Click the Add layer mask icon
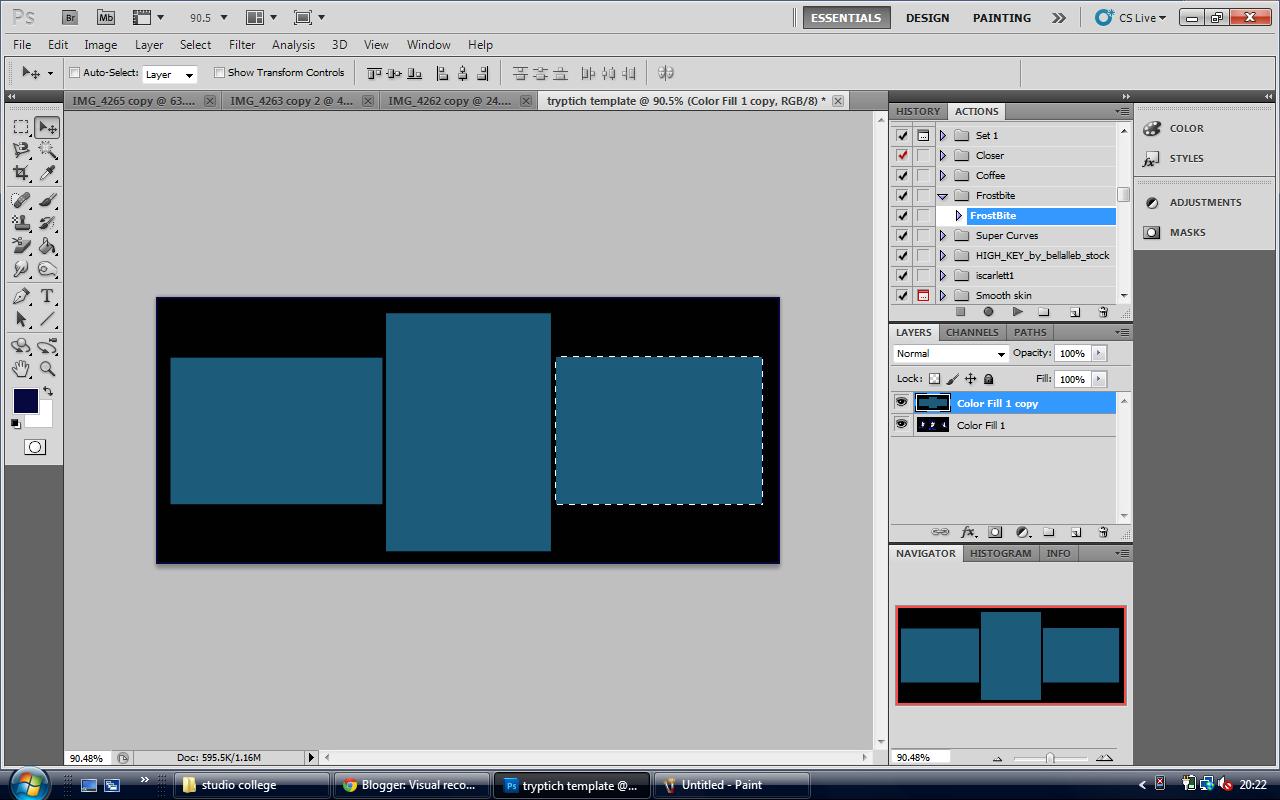This screenshot has width=1280, height=800. pos(995,532)
